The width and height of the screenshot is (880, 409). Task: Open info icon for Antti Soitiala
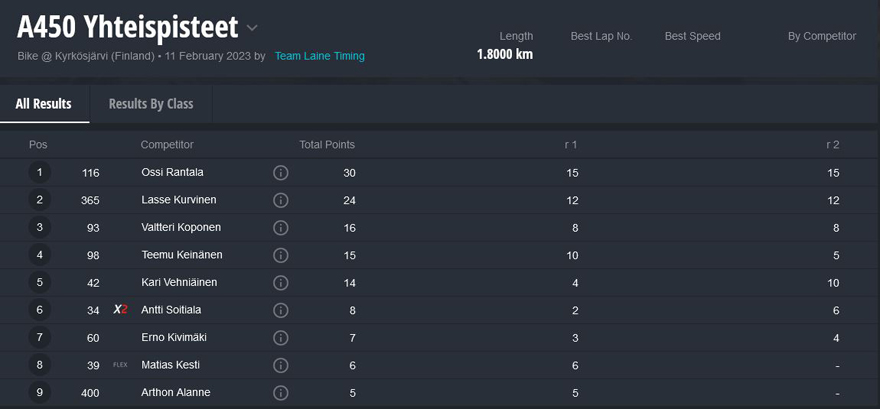click(x=281, y=310)
